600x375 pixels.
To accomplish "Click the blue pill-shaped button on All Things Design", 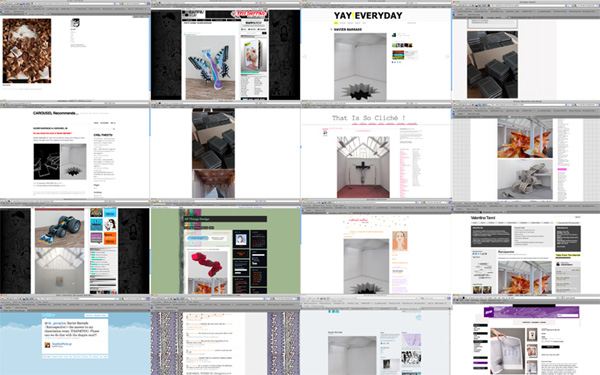I will point(198,238).
